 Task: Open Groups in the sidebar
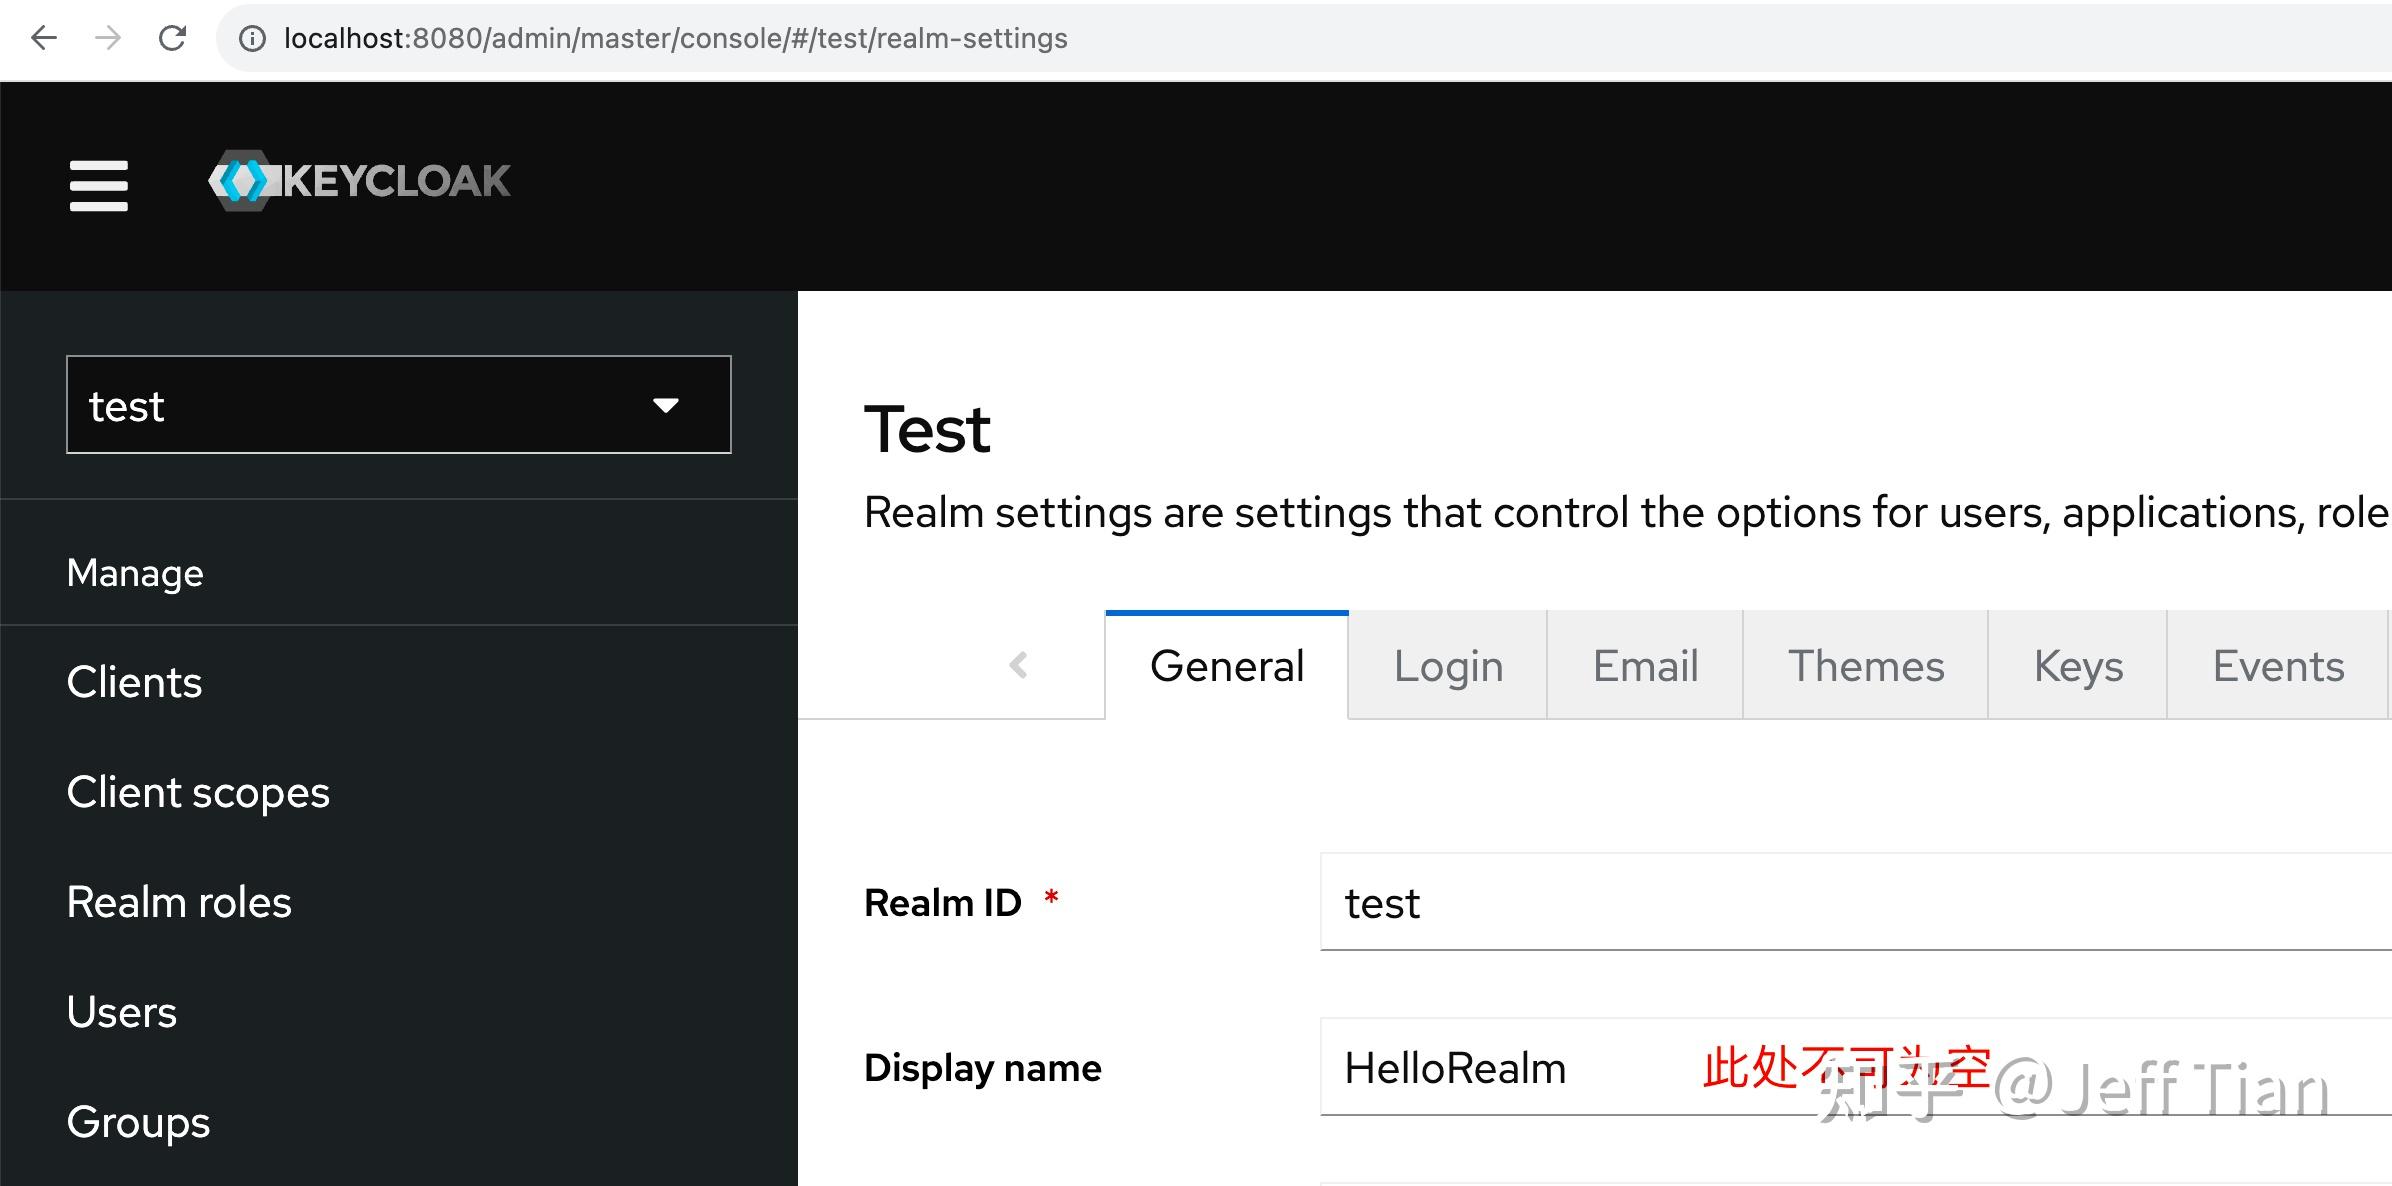click(x=139, y=1122)
